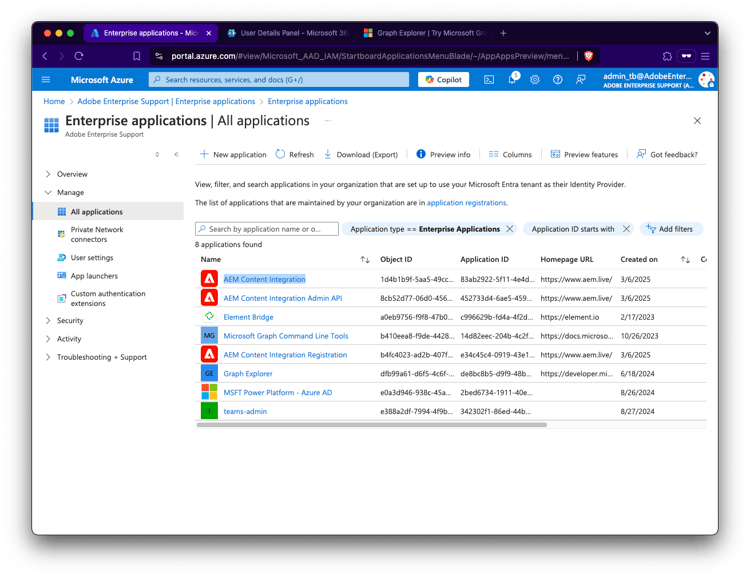Click the Search resources, services, and docs box
Screen dimensions: 750x577
click(279, 79)
